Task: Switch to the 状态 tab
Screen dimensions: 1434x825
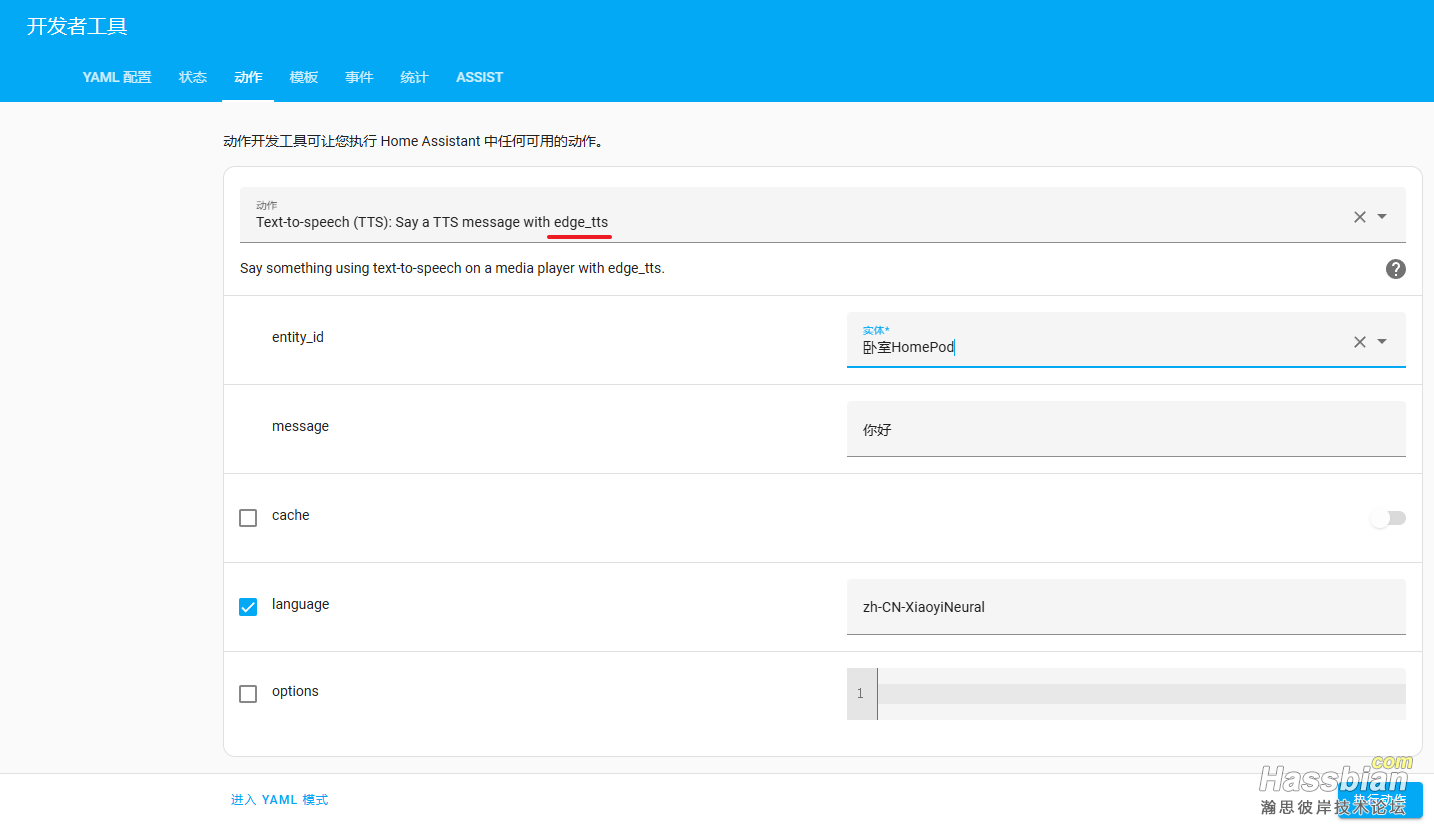Action: pyautogui.click(x=193, y=77)
